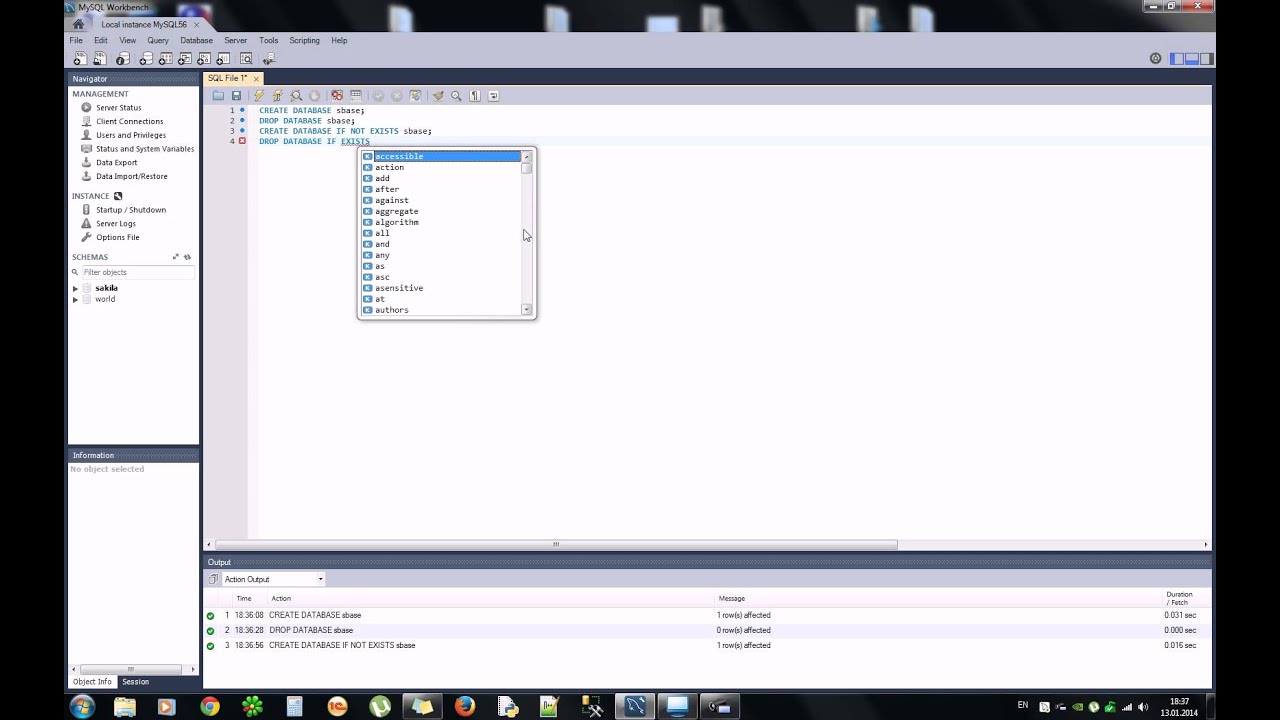Click the search table data icon in main toolbar
The image size is (1280, 720).
(246, 59)
